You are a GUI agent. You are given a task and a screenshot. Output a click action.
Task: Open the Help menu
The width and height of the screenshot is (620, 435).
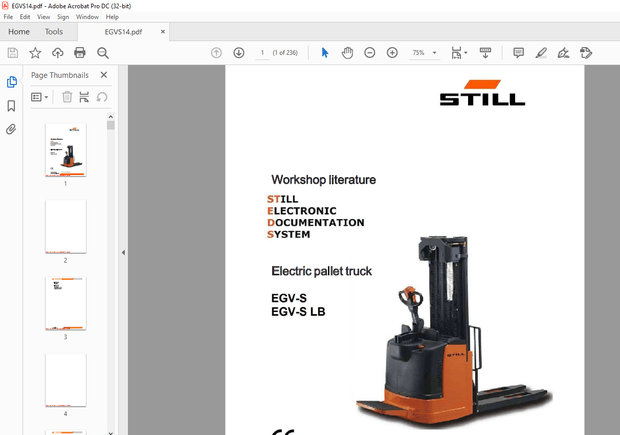(112, 17)
